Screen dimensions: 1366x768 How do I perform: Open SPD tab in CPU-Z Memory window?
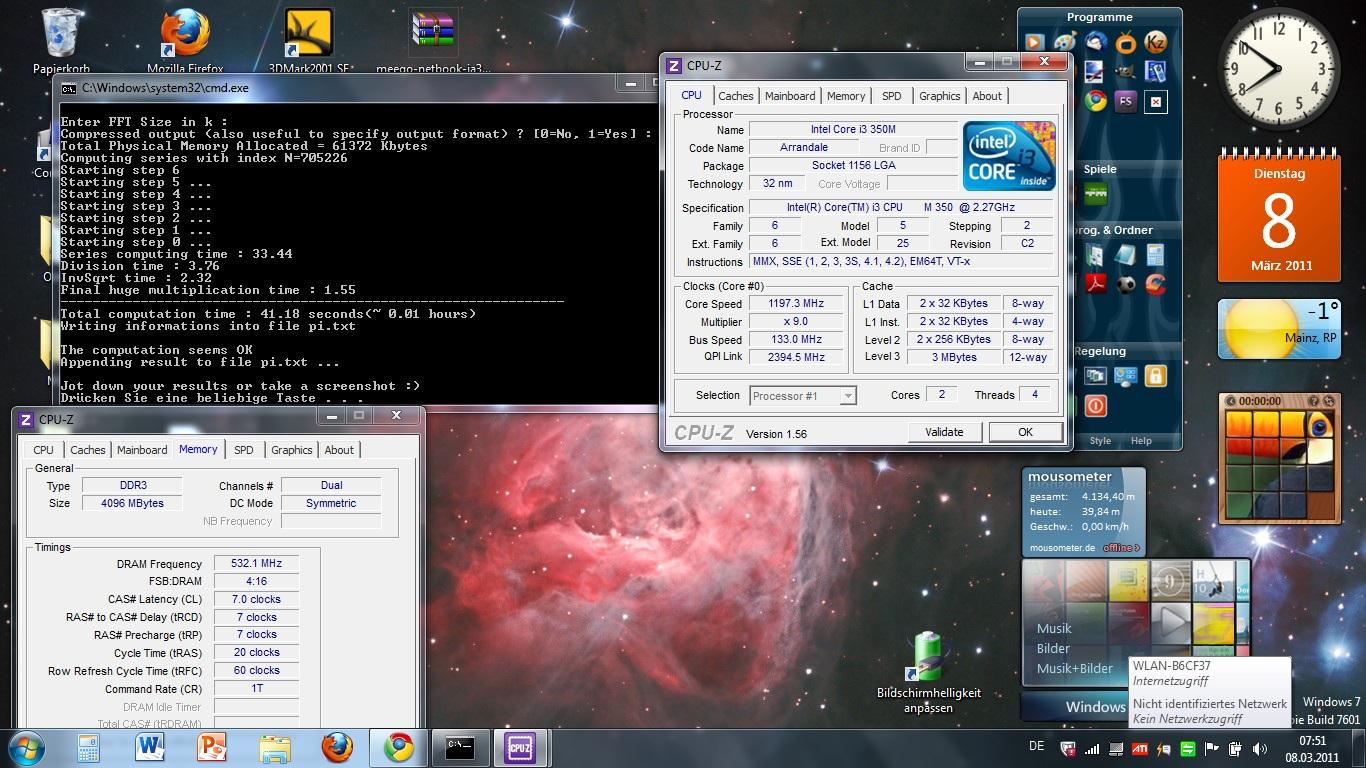pos(244,450)
